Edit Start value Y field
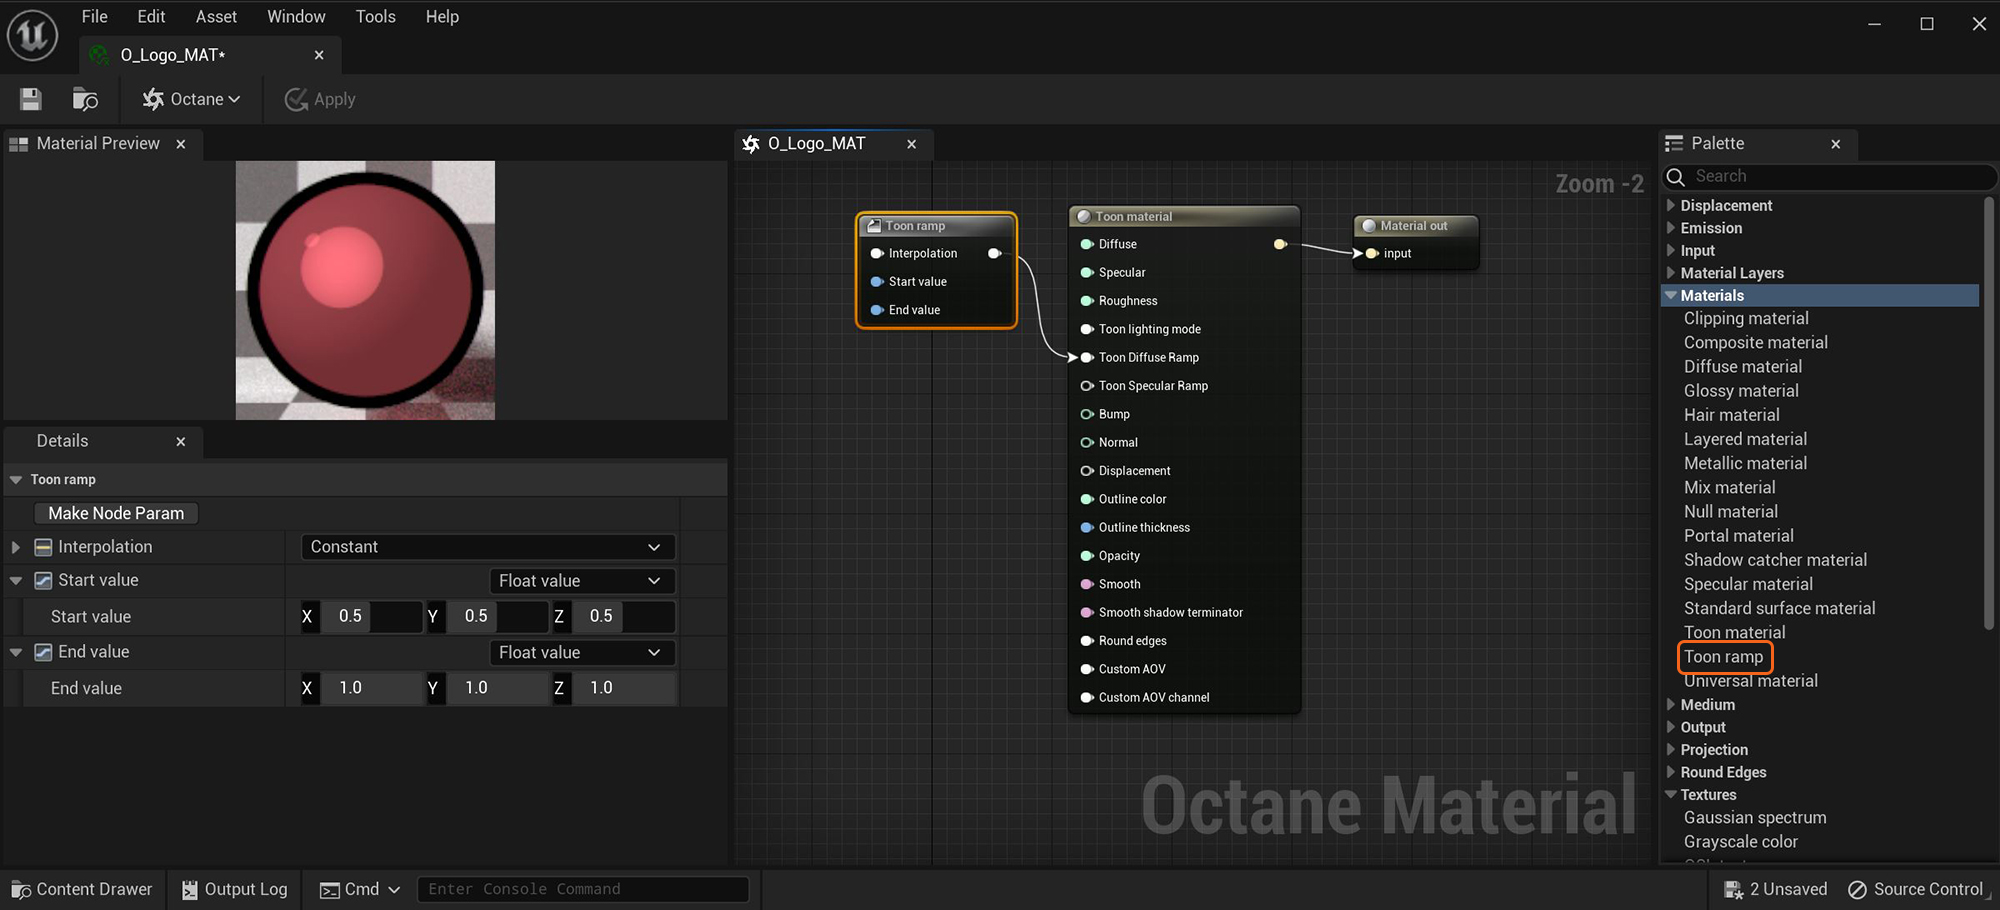This screenshot has width=2000, height=910. coord(497,616)
